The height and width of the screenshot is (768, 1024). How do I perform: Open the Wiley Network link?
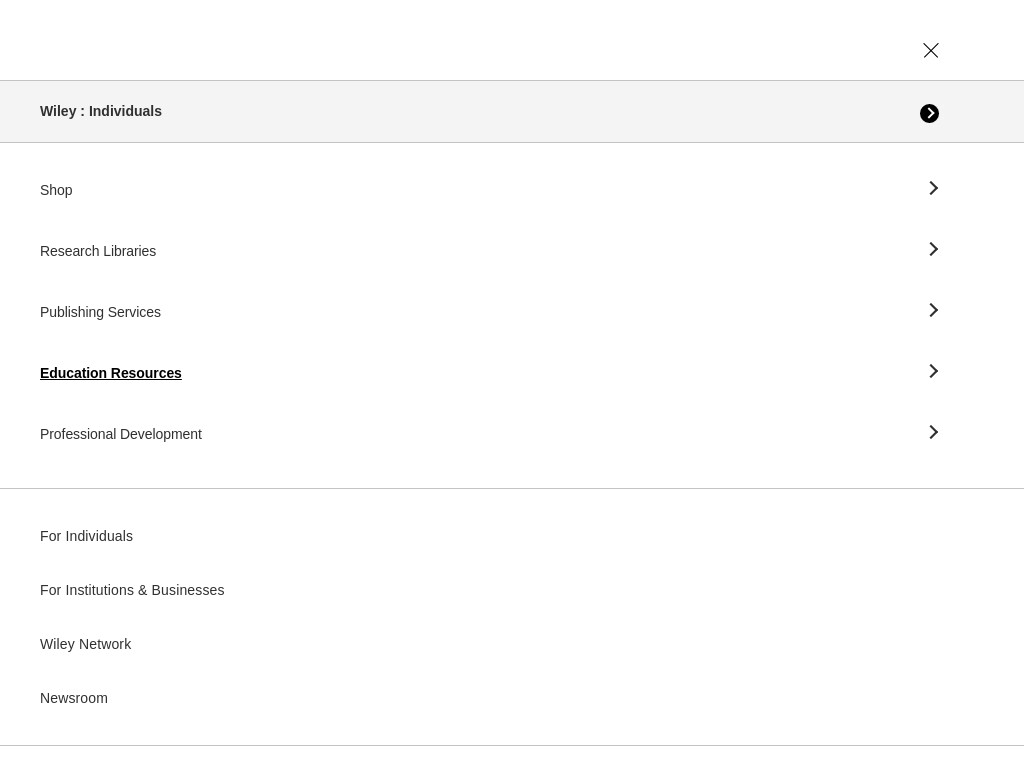pyautogui.click(x=86, y=644)
